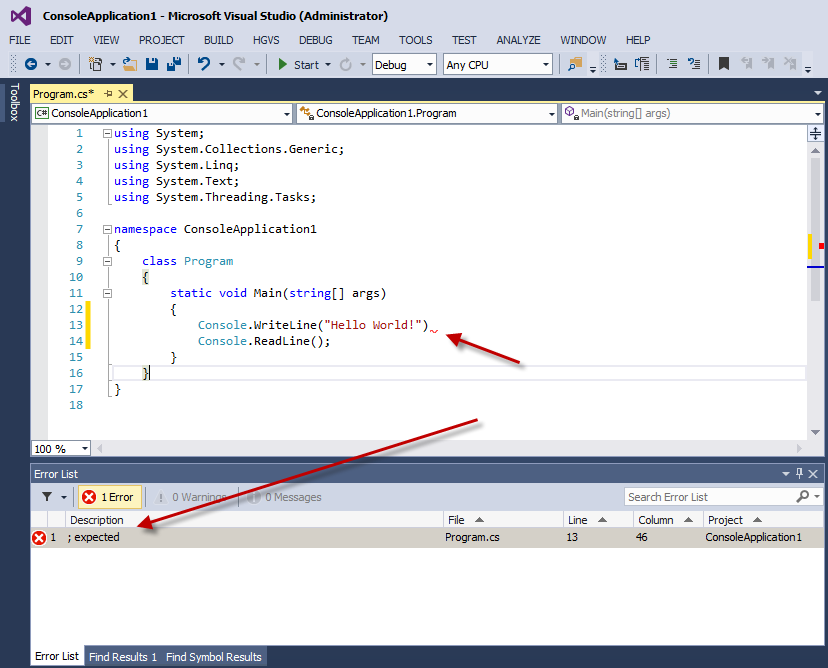Click the Error List filter funnel icon
The height and width of the screenshot is (668, 828).
(x=47, y=497)
